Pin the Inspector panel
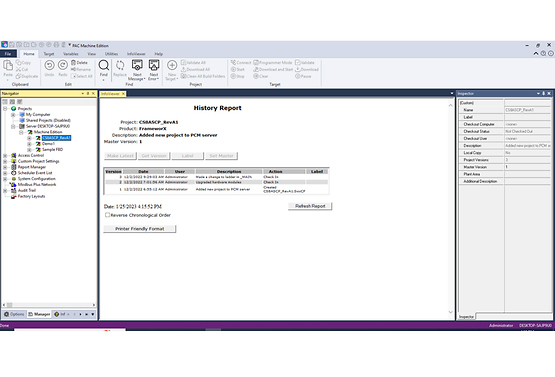Screen dimensions: 555x377 tap(543, 93)
